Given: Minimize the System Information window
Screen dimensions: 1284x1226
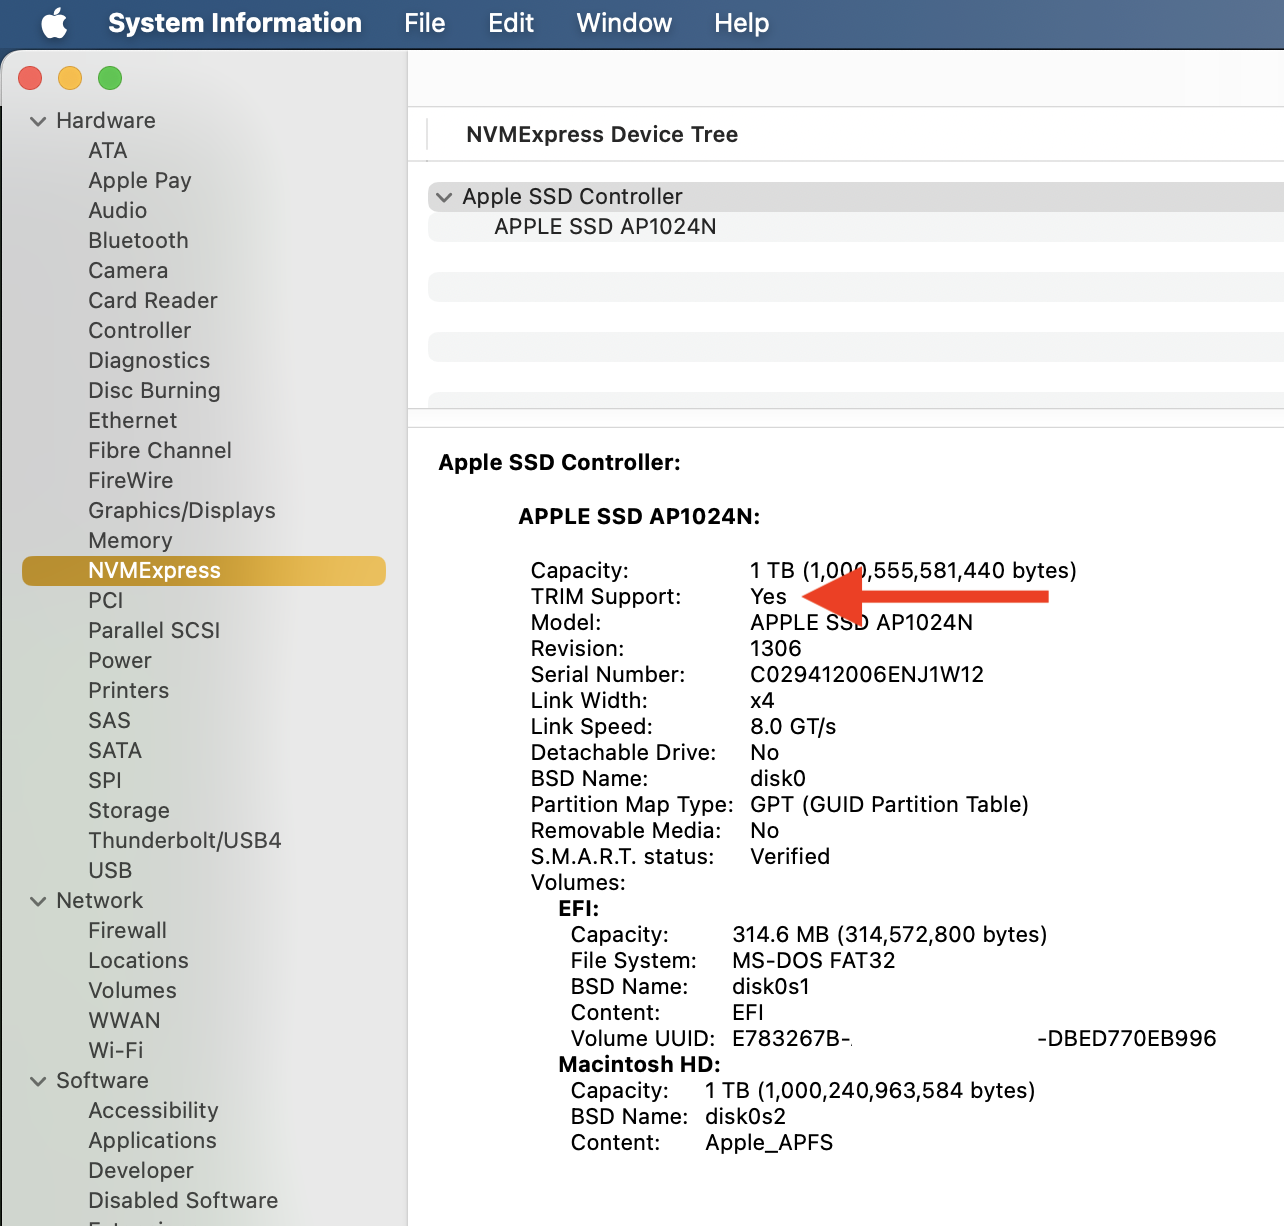Looking at the screenshot, I should tap(70, 78).
